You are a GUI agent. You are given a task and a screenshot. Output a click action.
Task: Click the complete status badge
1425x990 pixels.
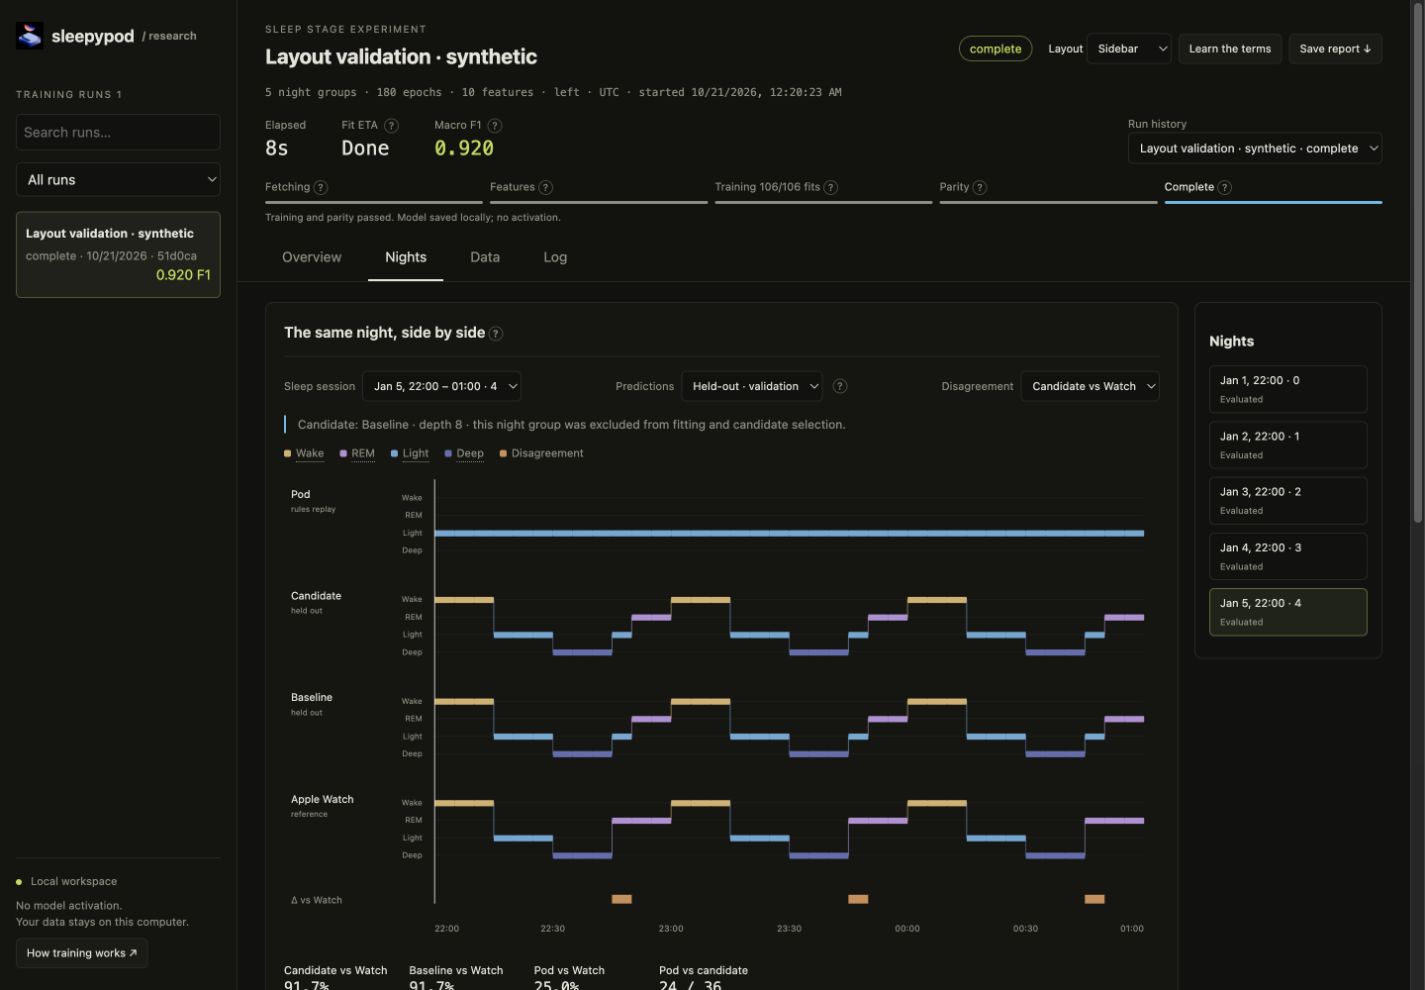[x=995, y=48]
